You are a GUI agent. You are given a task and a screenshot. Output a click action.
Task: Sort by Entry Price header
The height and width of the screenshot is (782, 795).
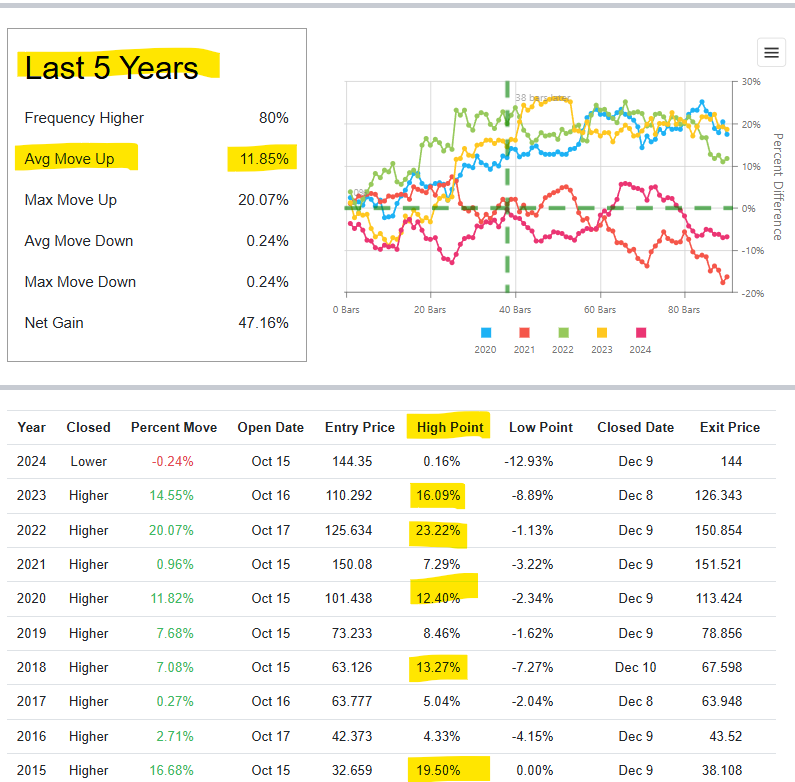[x=360, y=427]
